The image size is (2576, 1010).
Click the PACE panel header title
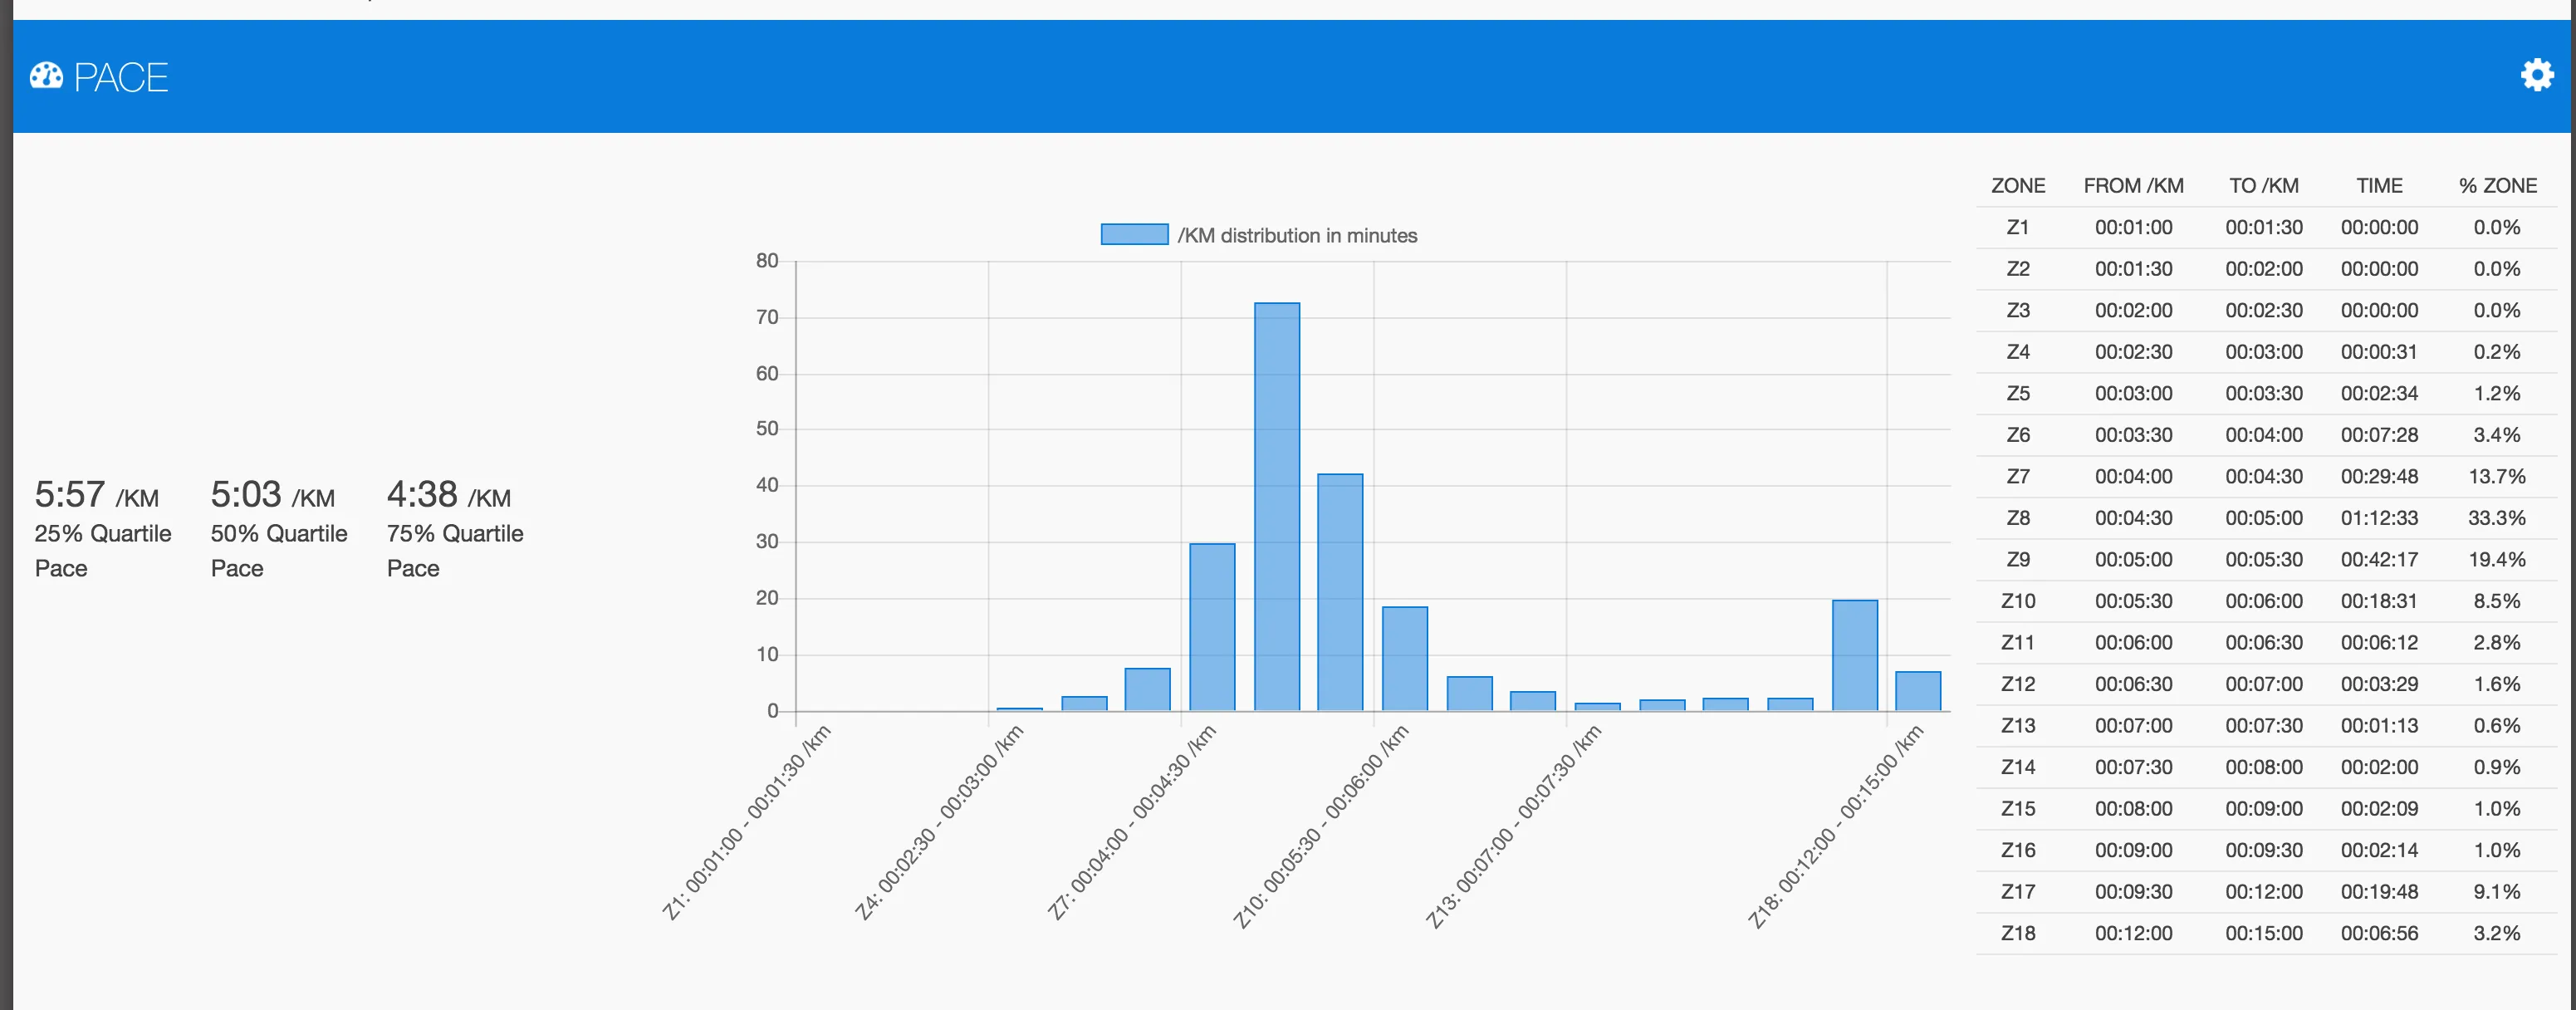[x=121, y=78]
